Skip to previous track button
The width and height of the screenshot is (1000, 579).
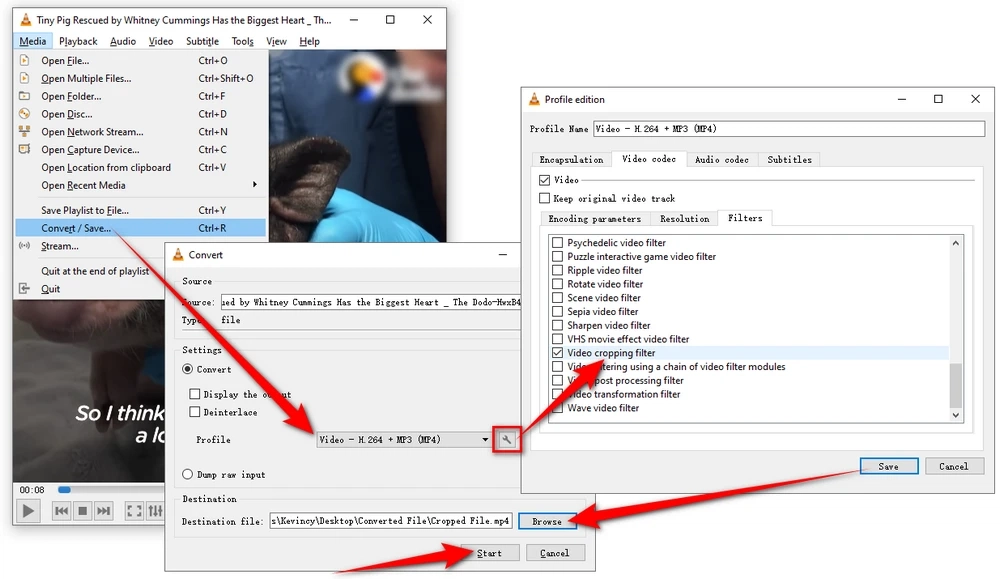pyautogui.click(x=61, y=511)
